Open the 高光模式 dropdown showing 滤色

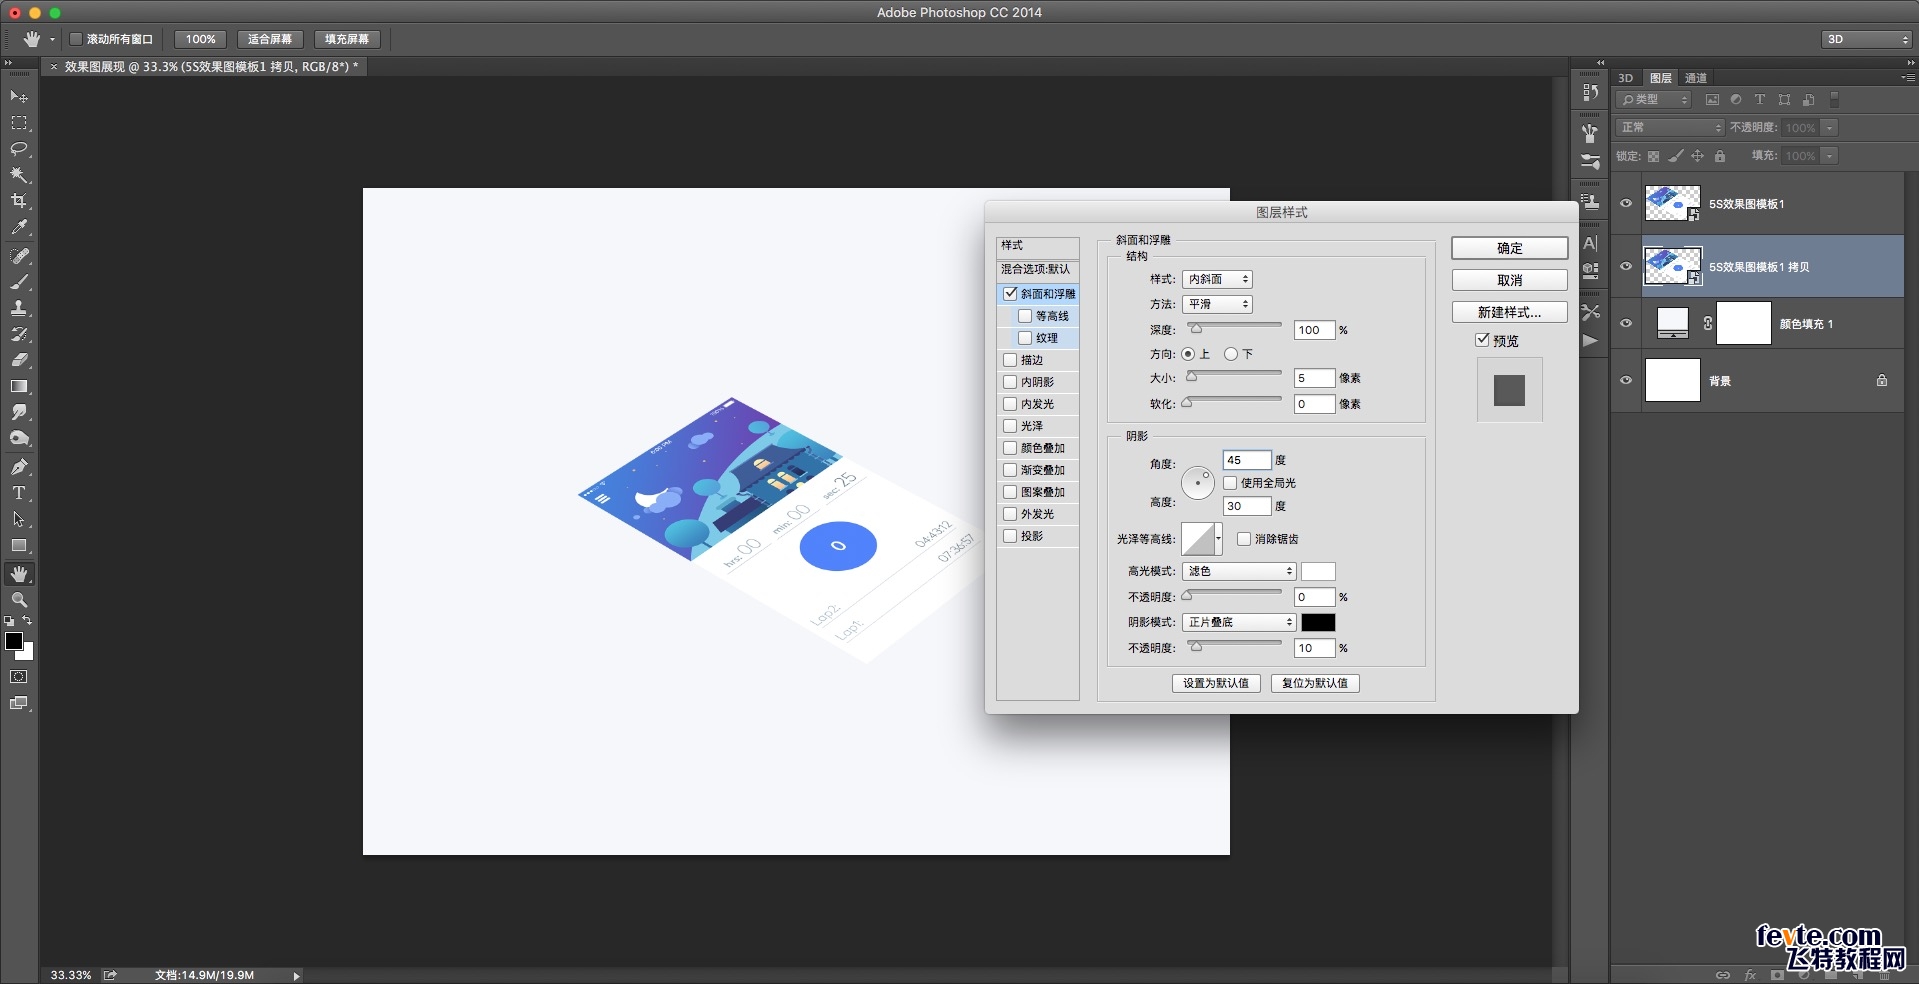click(1239, 571)
